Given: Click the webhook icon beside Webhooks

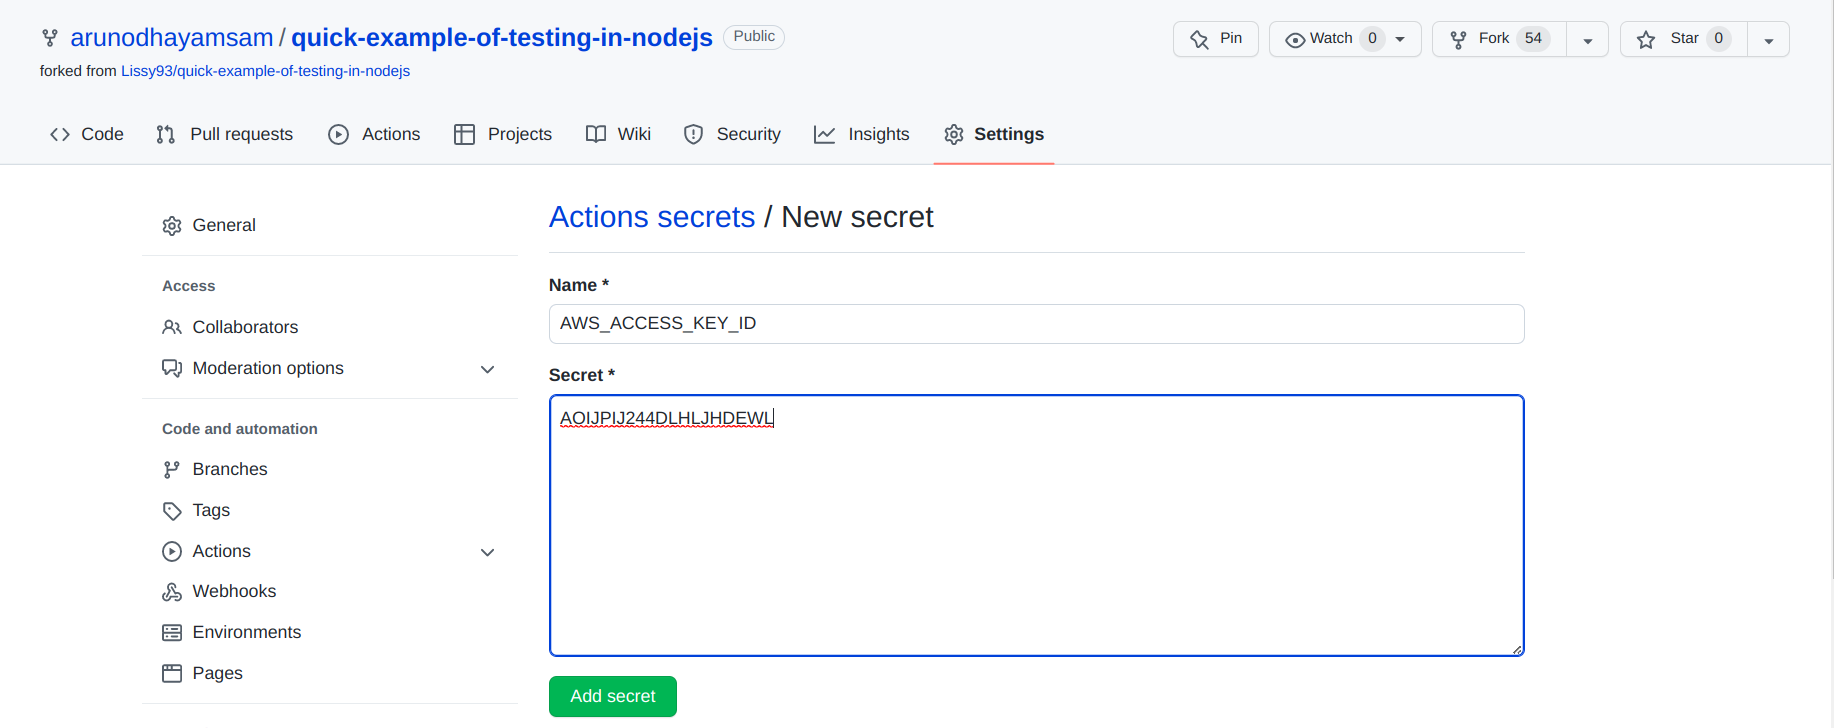Looking at the screenshot, I should (x=172, y=592).
